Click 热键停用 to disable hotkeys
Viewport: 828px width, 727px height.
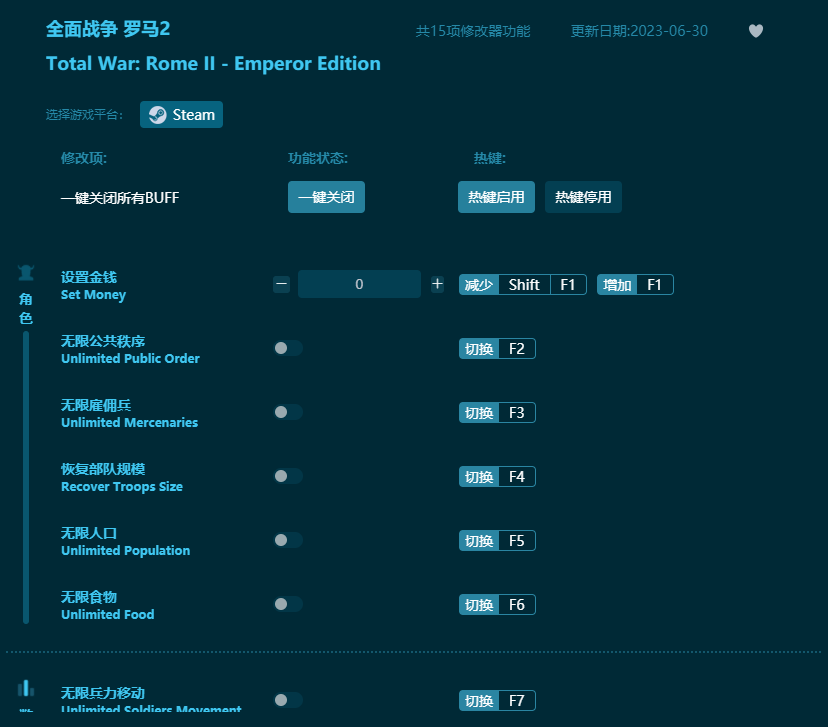pos(583,197)
